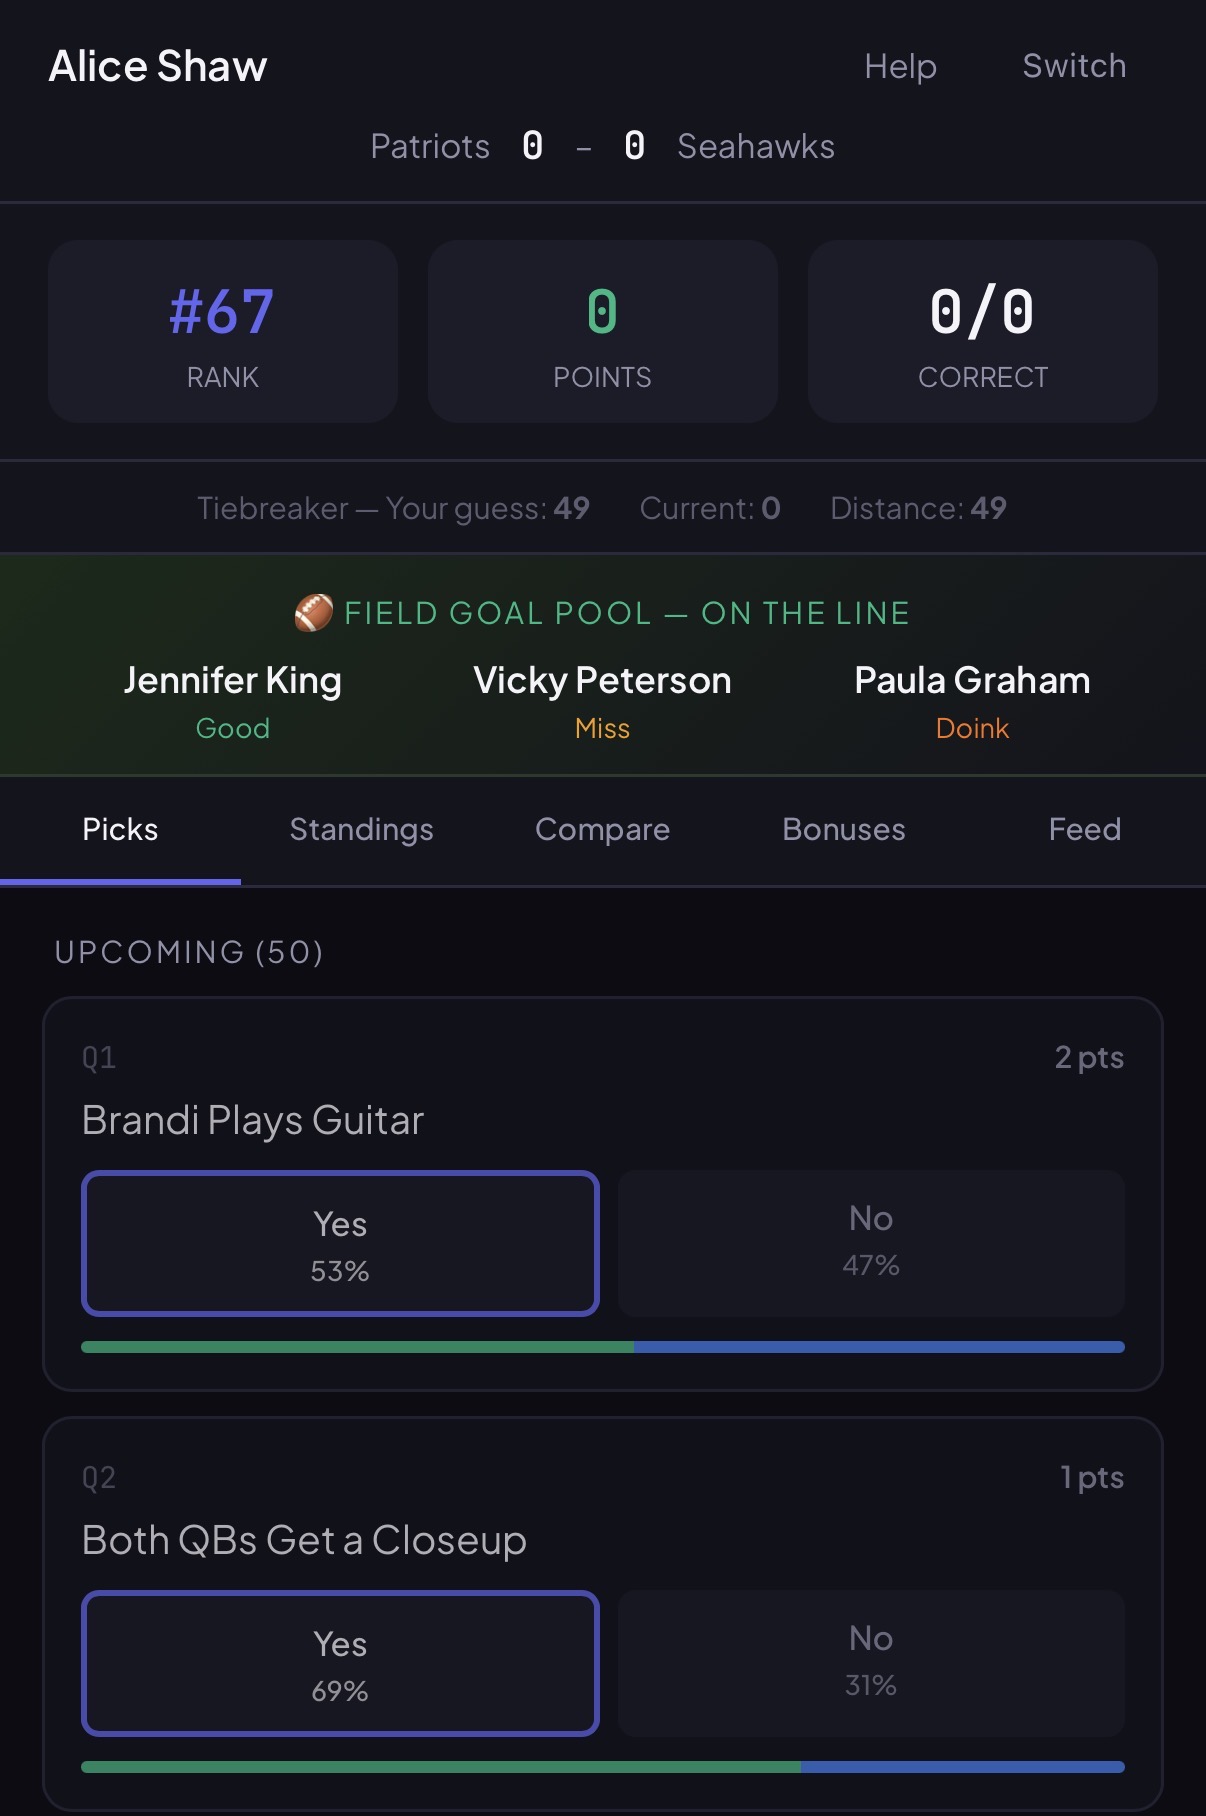The image size is (1206, 1816).
Task: Click the Switch button
Action: (1074, 66)
